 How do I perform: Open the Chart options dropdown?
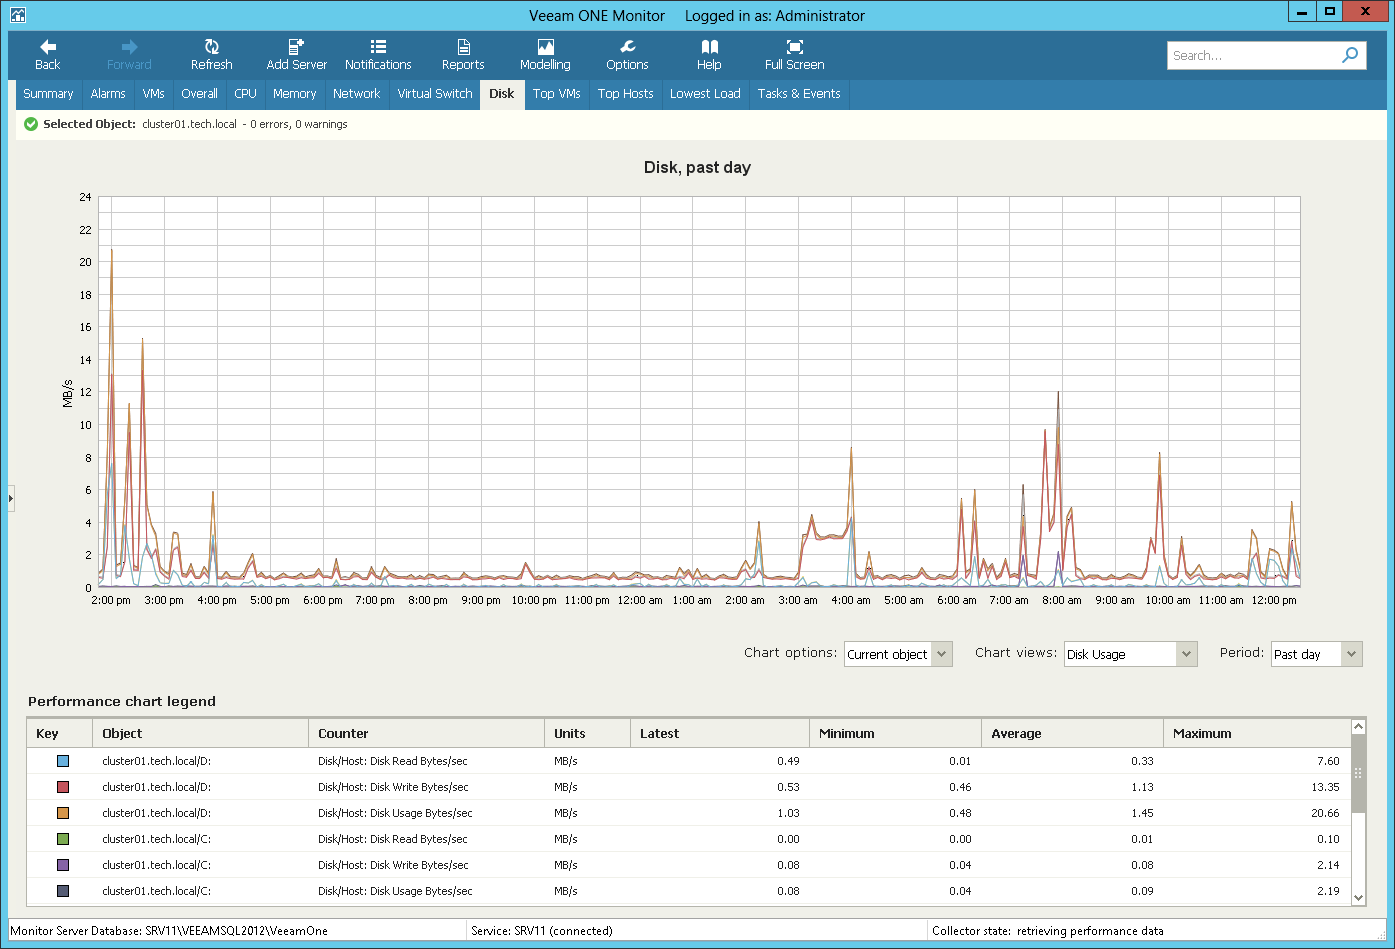898,654
